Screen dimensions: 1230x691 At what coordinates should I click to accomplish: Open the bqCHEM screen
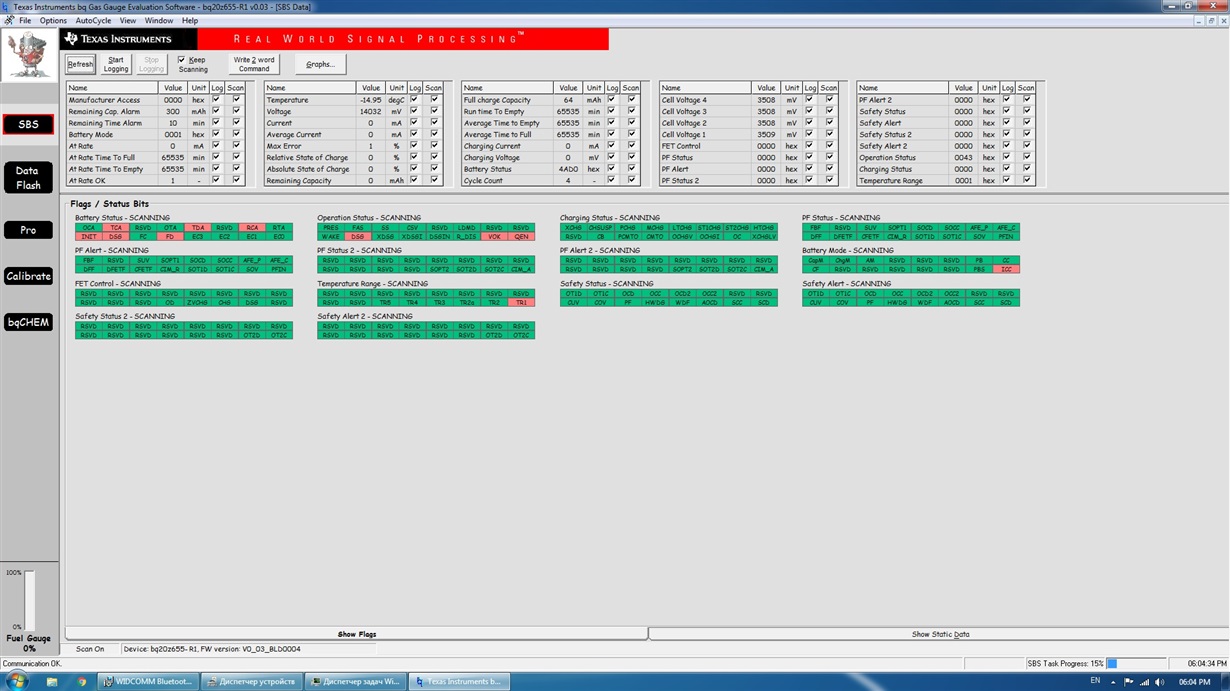click(x=28, y=322)
